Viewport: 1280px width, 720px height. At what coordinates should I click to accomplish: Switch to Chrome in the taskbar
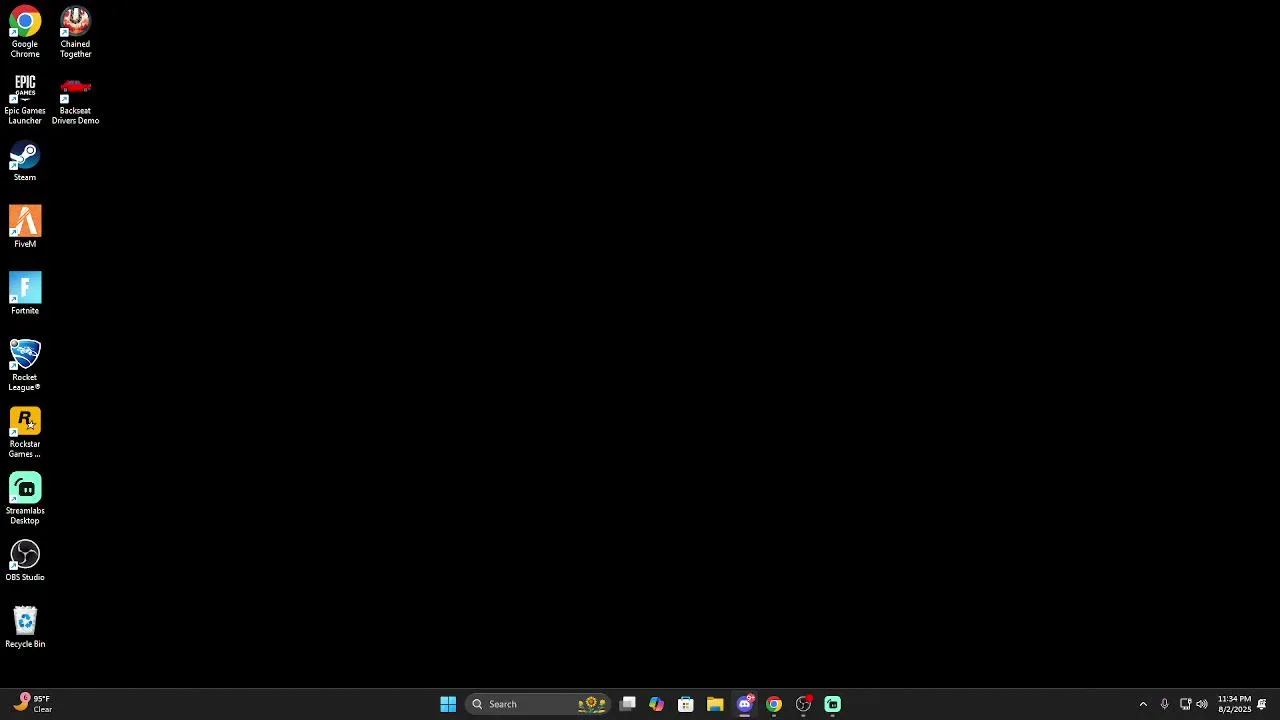(774, 704)
